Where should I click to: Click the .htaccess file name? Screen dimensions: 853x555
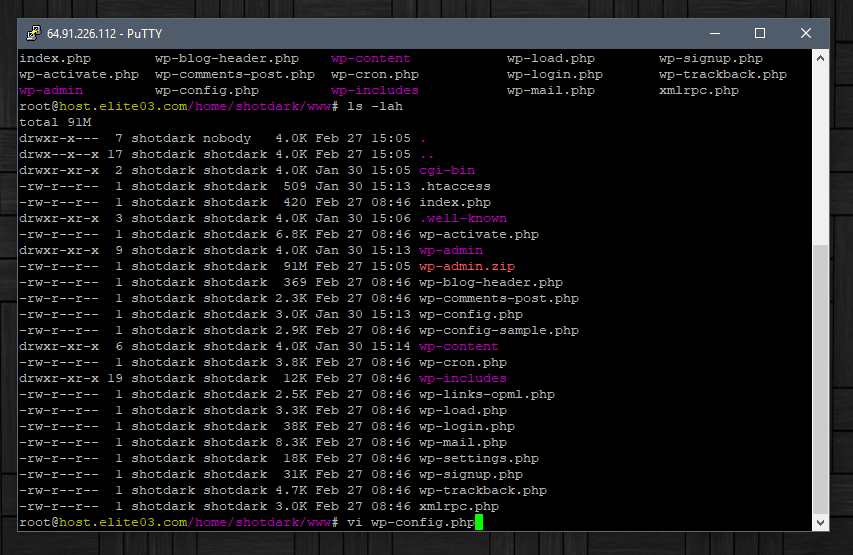455,186
